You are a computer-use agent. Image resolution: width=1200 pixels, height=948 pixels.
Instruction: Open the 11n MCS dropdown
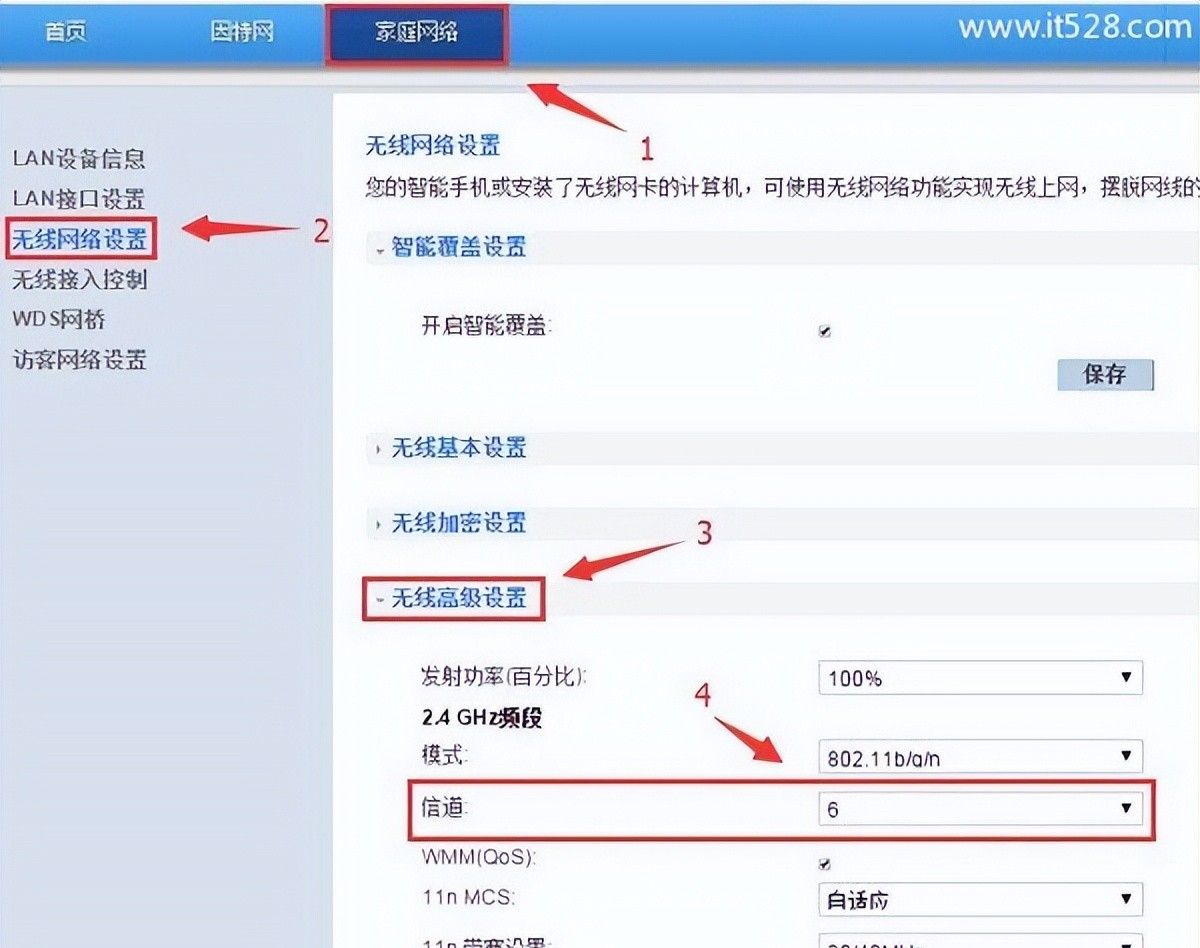tap(980, 900)
